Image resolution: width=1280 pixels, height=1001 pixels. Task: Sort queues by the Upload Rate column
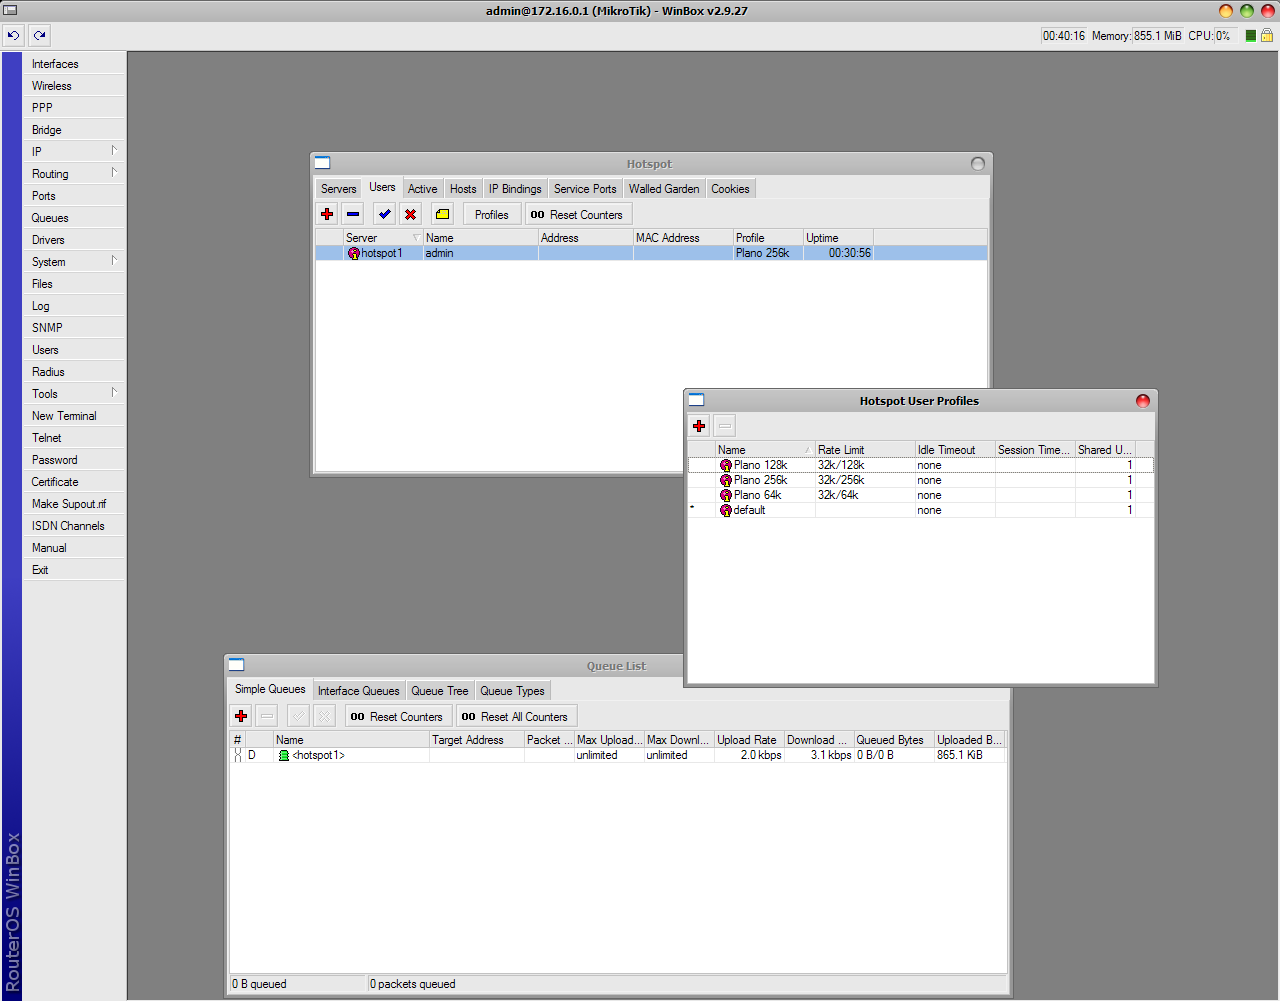click(x=749, y=740)
